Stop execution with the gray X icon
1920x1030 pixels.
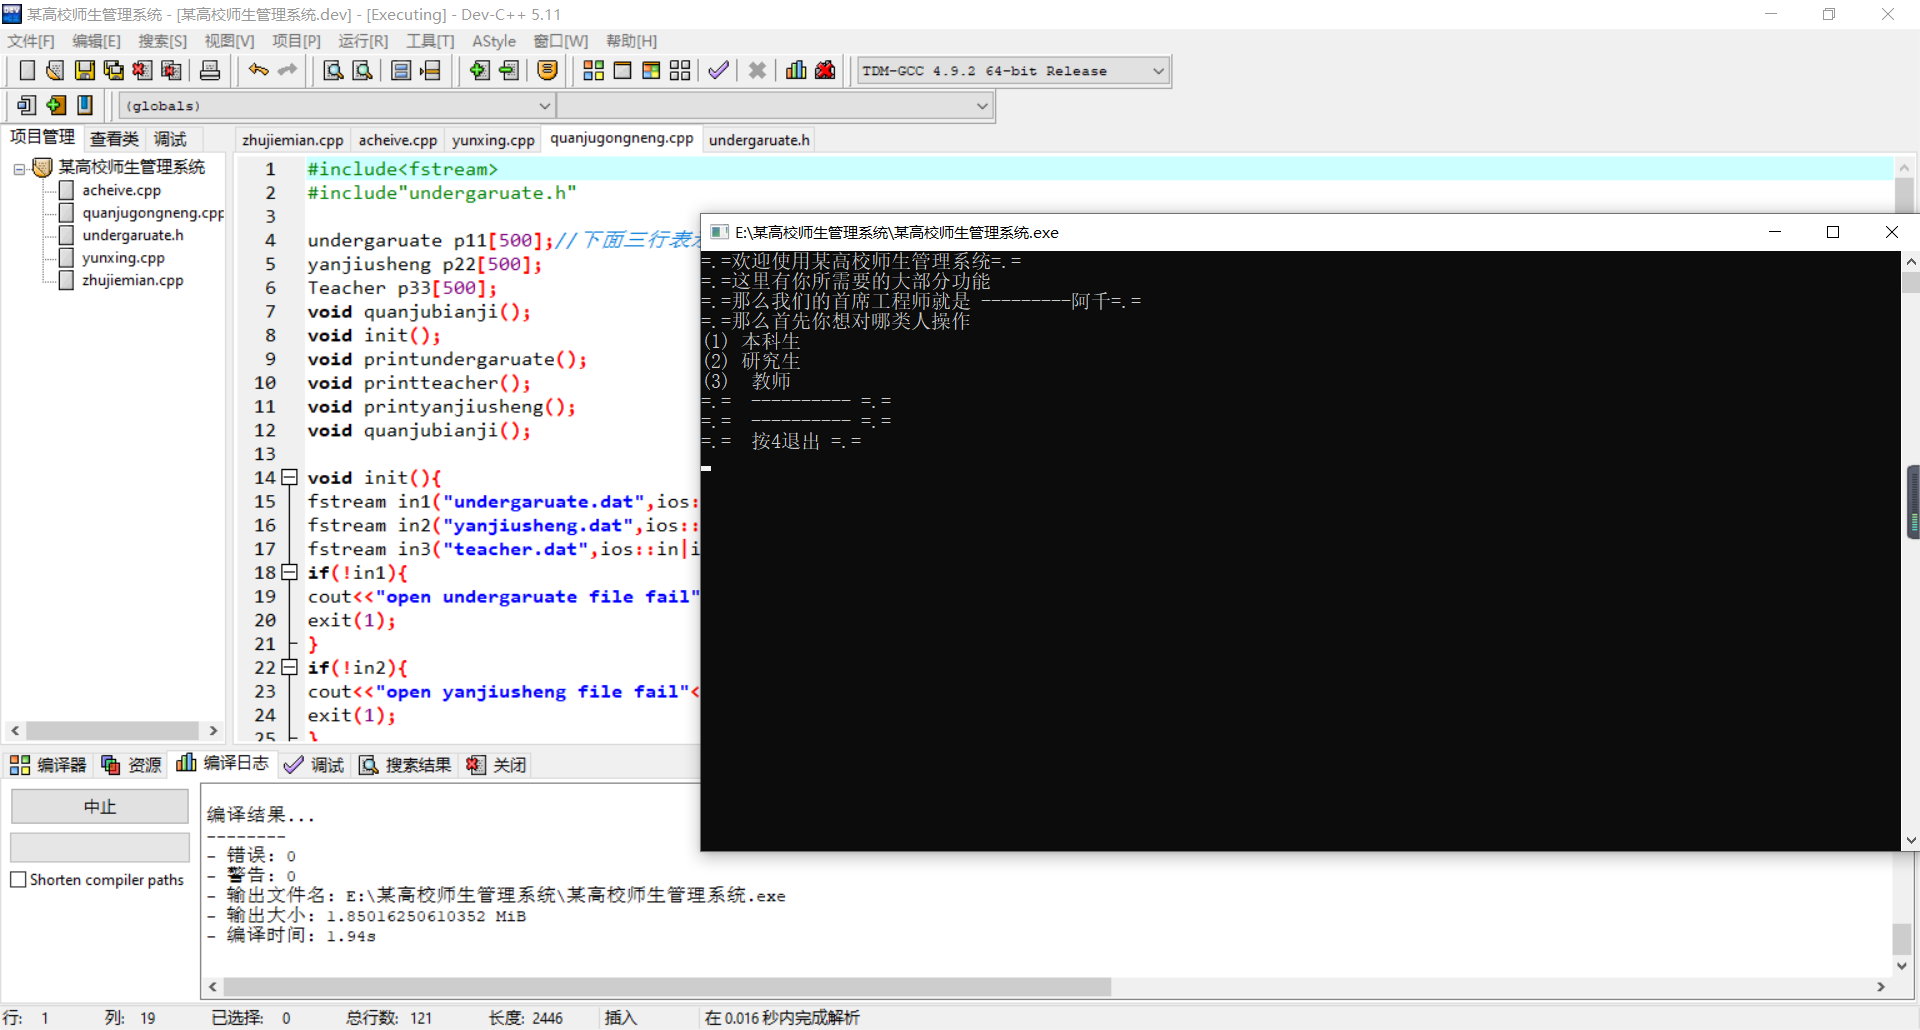coord(757,70)
